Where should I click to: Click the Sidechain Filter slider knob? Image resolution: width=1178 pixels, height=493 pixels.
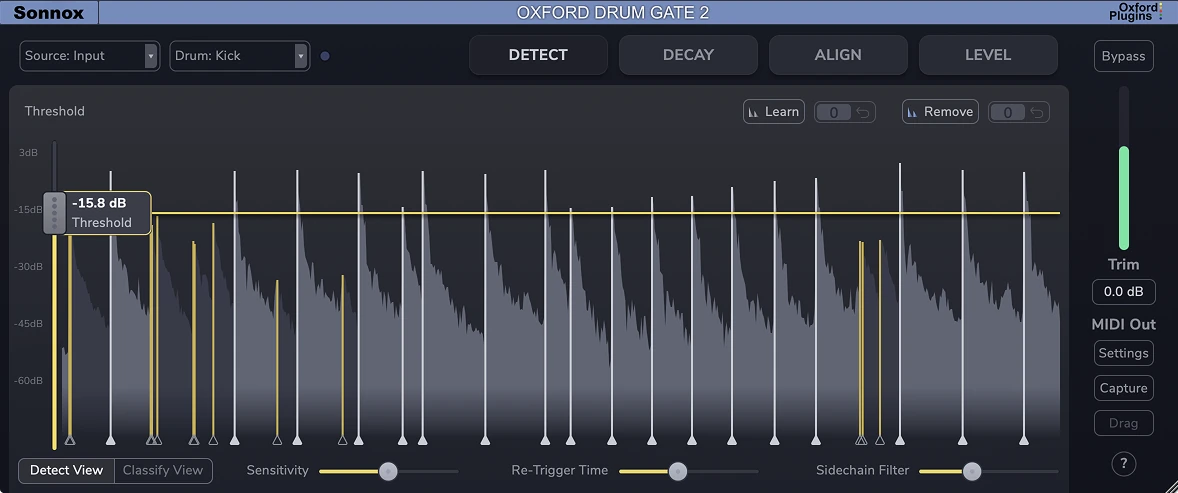(972, 471)
